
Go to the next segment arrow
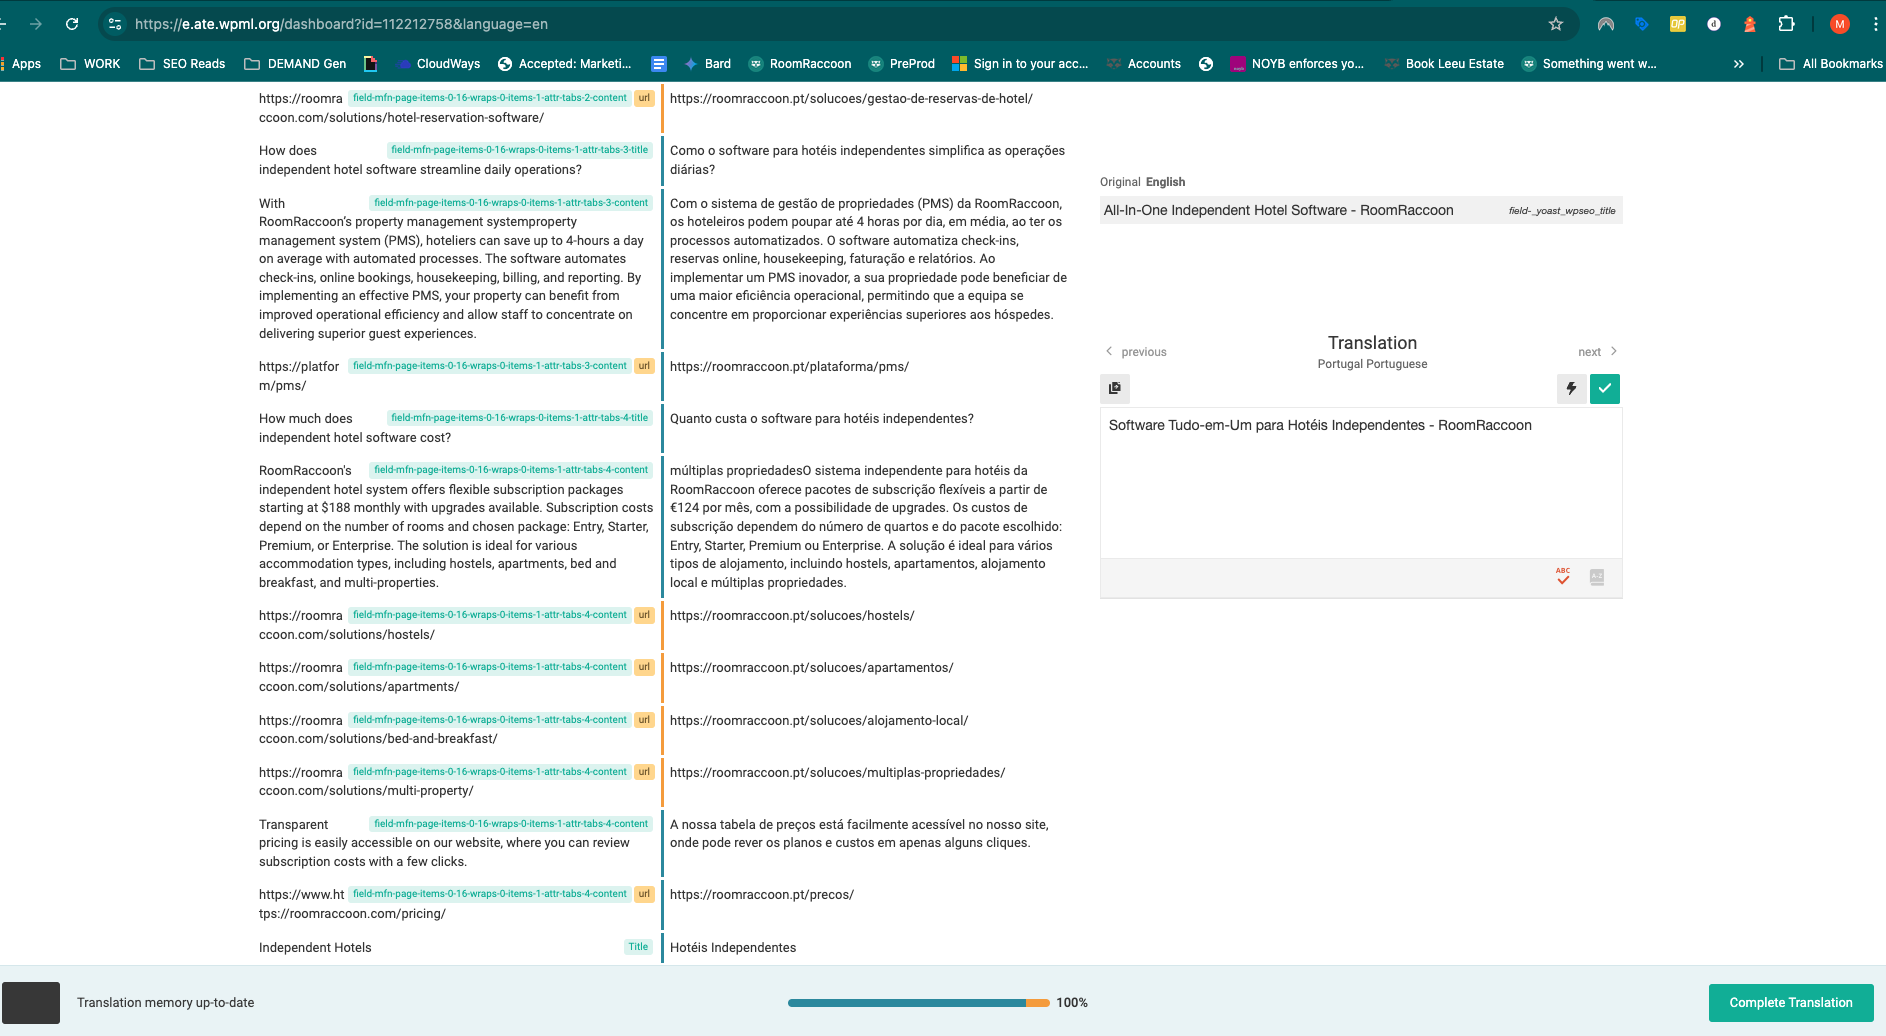pyautogui.click(x=1614, y=351)
